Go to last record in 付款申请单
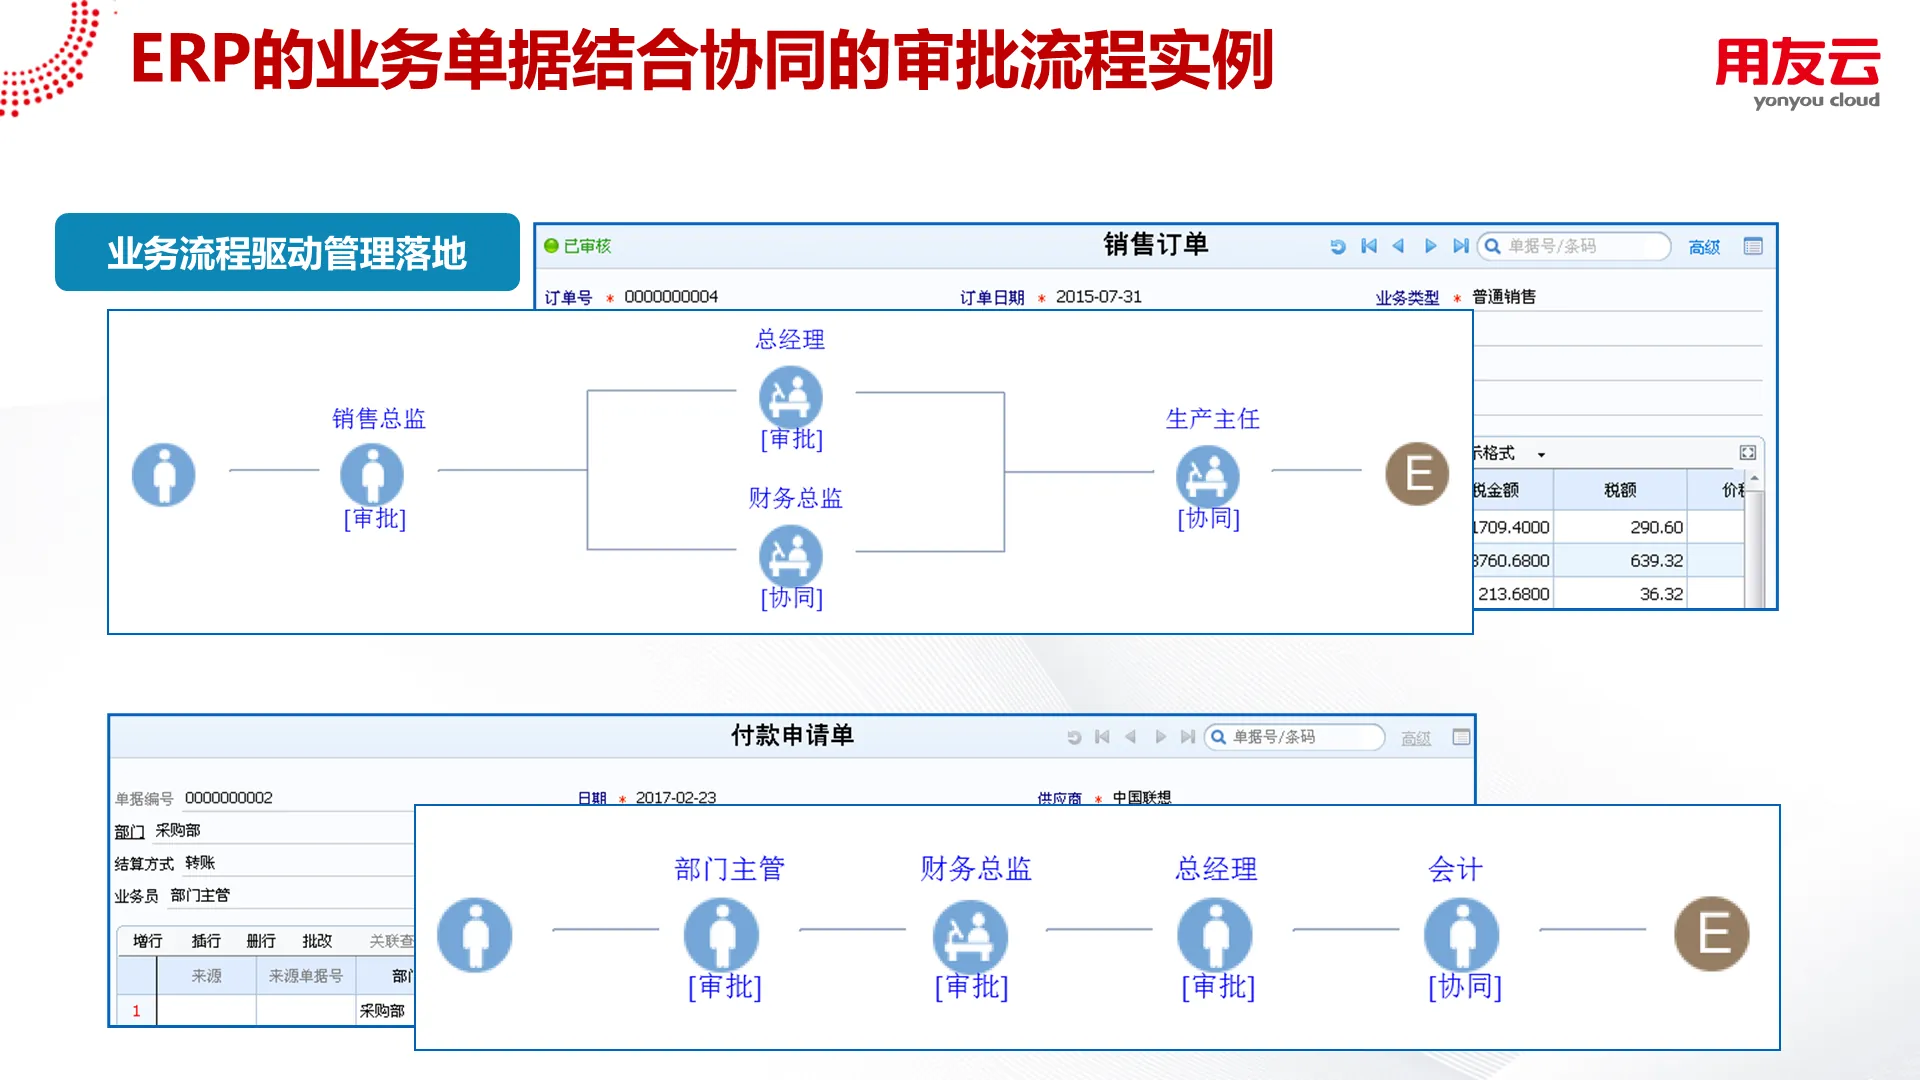 (1188, 737)
